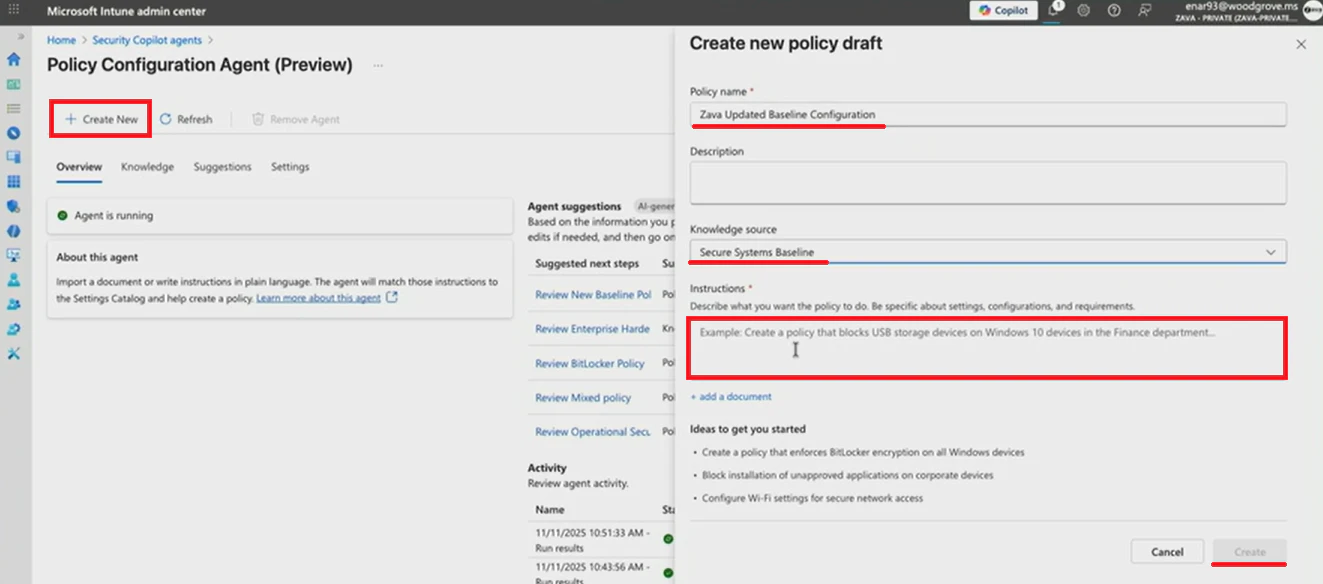Viewport: 1323px width, 584px height.
Task: Open the Knowledge source dropdown
Action: [988, 252]
